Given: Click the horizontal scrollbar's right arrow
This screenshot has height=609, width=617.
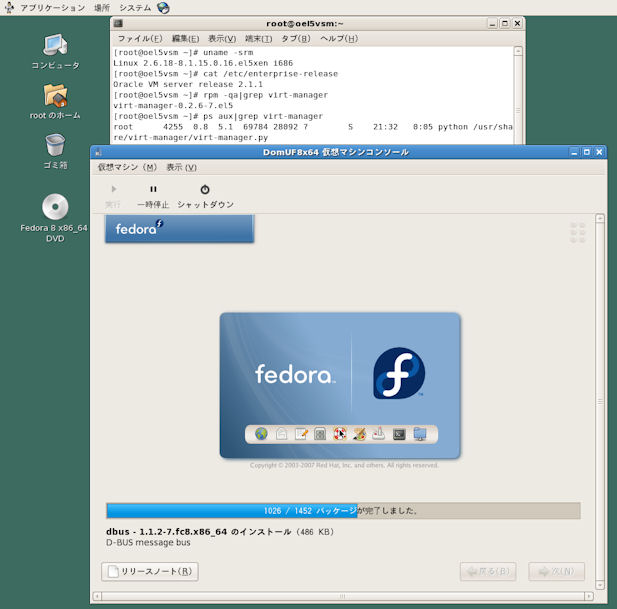Looking at the screenshot, I should pos(589,596).
